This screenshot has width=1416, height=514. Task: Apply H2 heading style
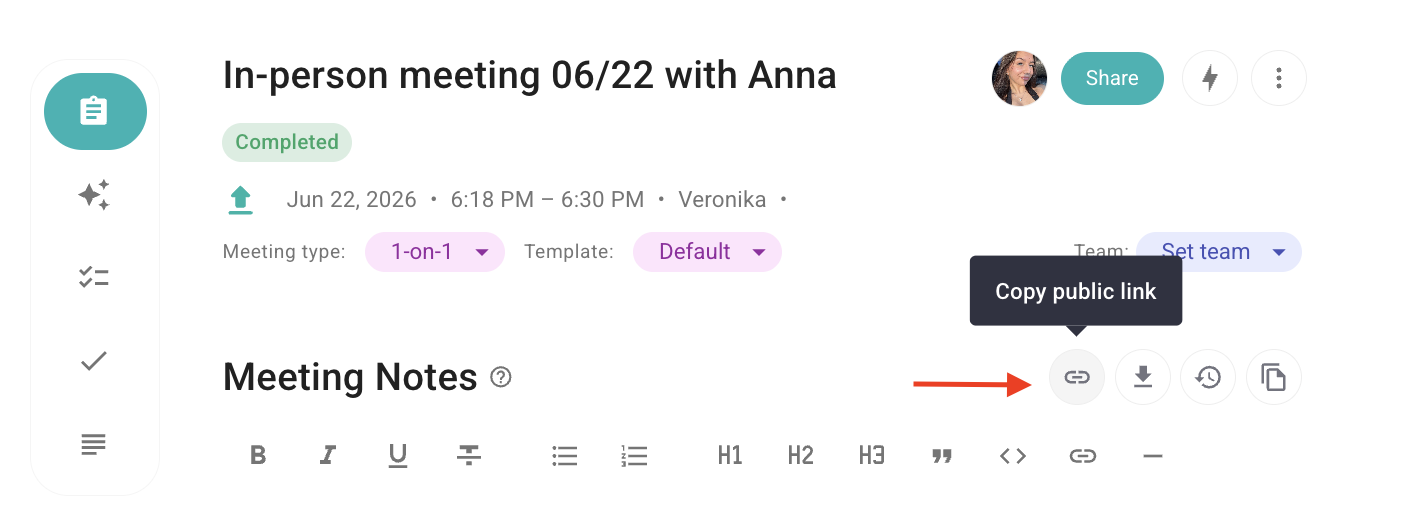click(x=800, y=456)
